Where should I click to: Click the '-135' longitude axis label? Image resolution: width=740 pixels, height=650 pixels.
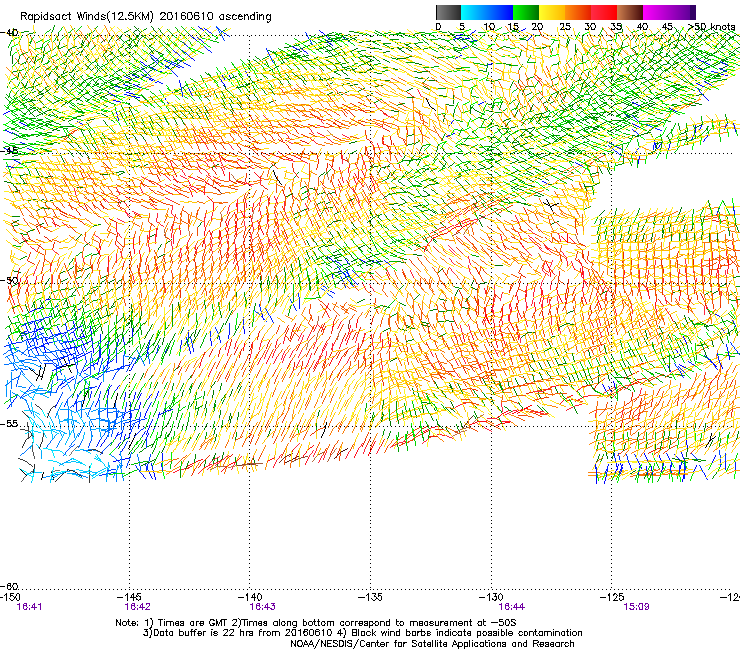[370, 597]
